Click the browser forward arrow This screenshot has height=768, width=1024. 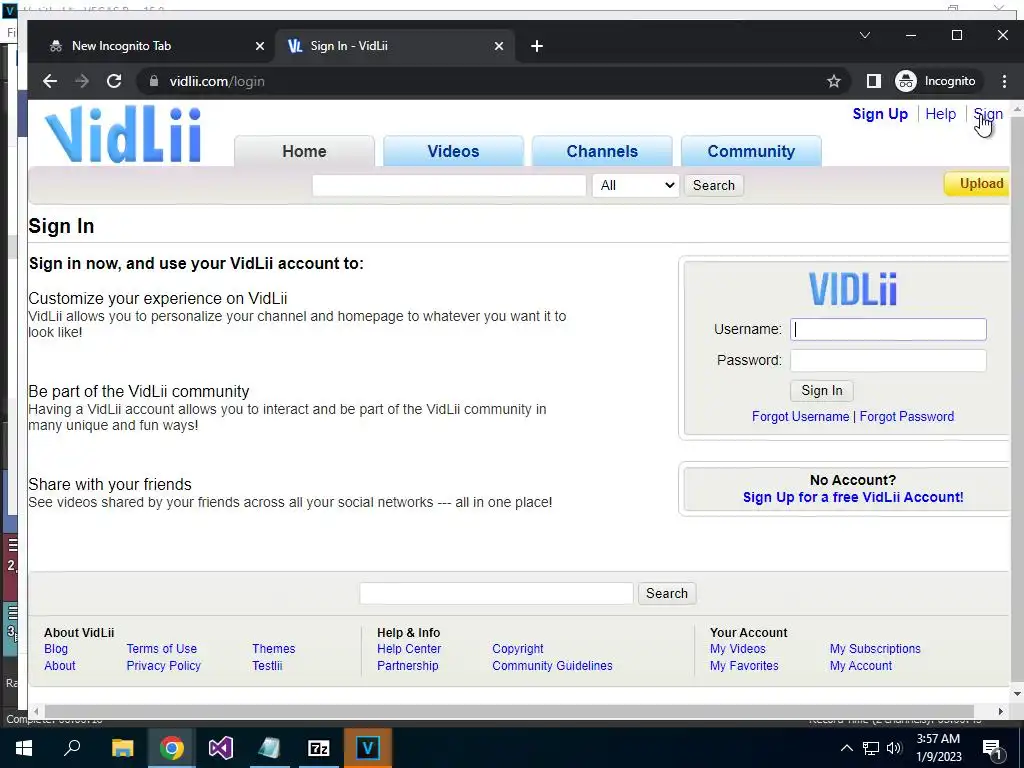(x=82, y=81)
